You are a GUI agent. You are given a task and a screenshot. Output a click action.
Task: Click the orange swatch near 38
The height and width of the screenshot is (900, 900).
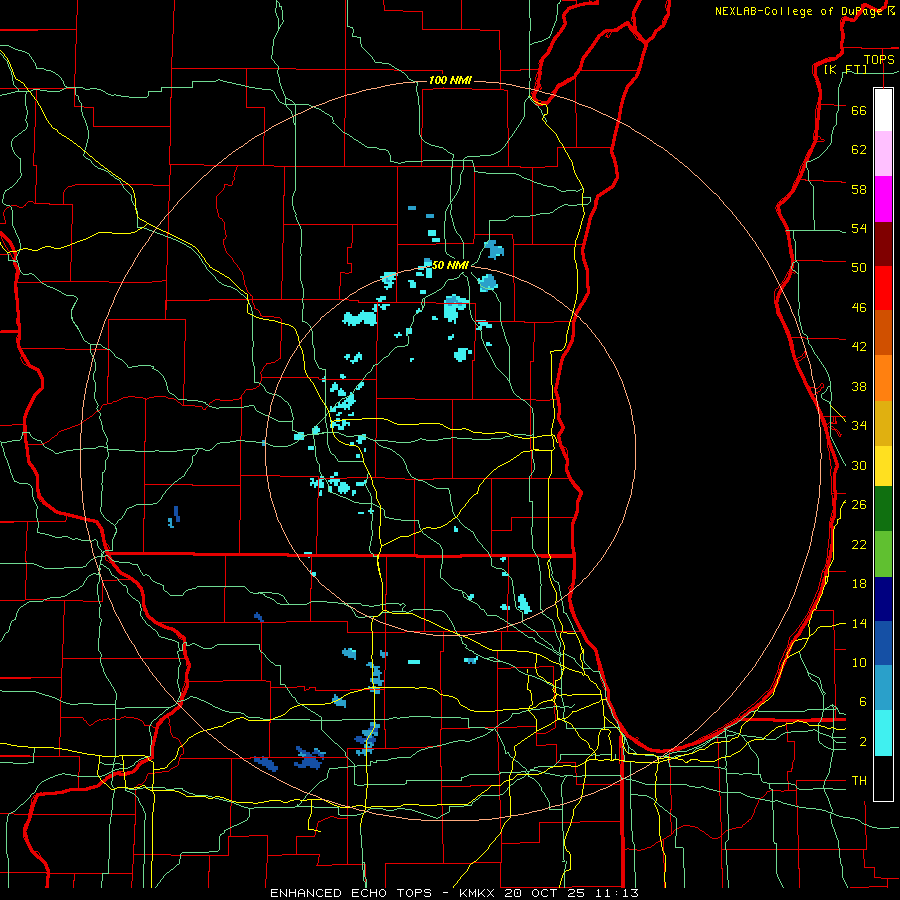[x=883, y=378]
